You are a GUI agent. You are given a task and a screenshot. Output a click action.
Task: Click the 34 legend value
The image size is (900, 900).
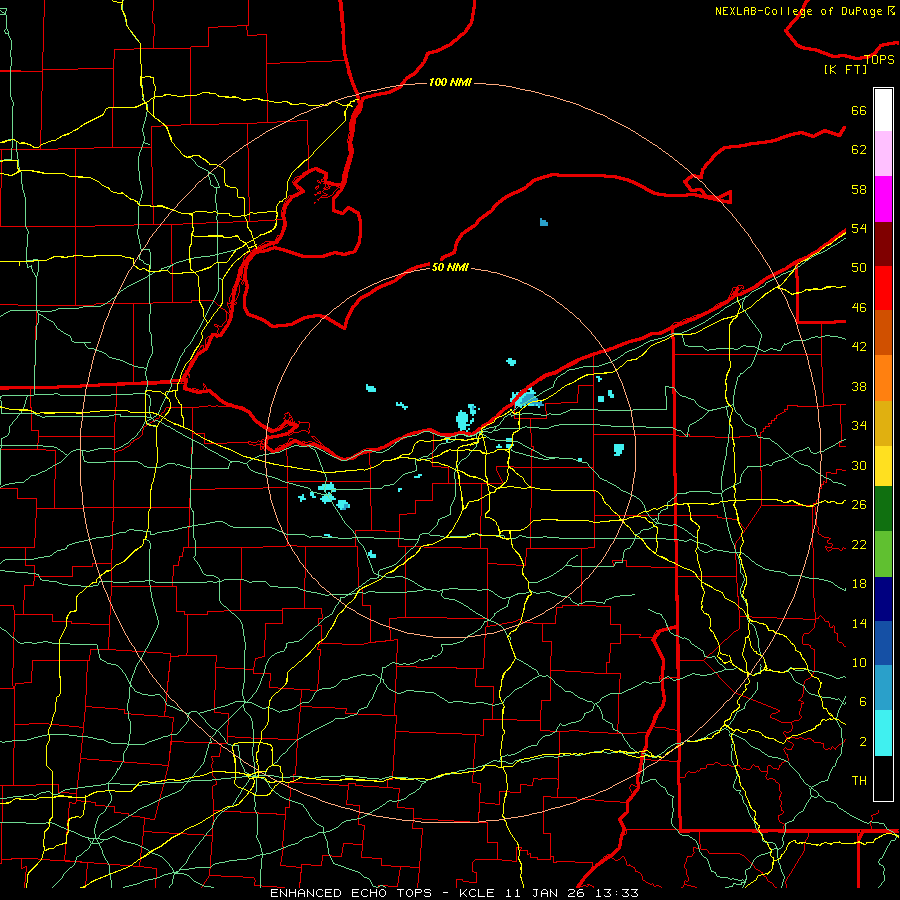[x=859, y=426]
